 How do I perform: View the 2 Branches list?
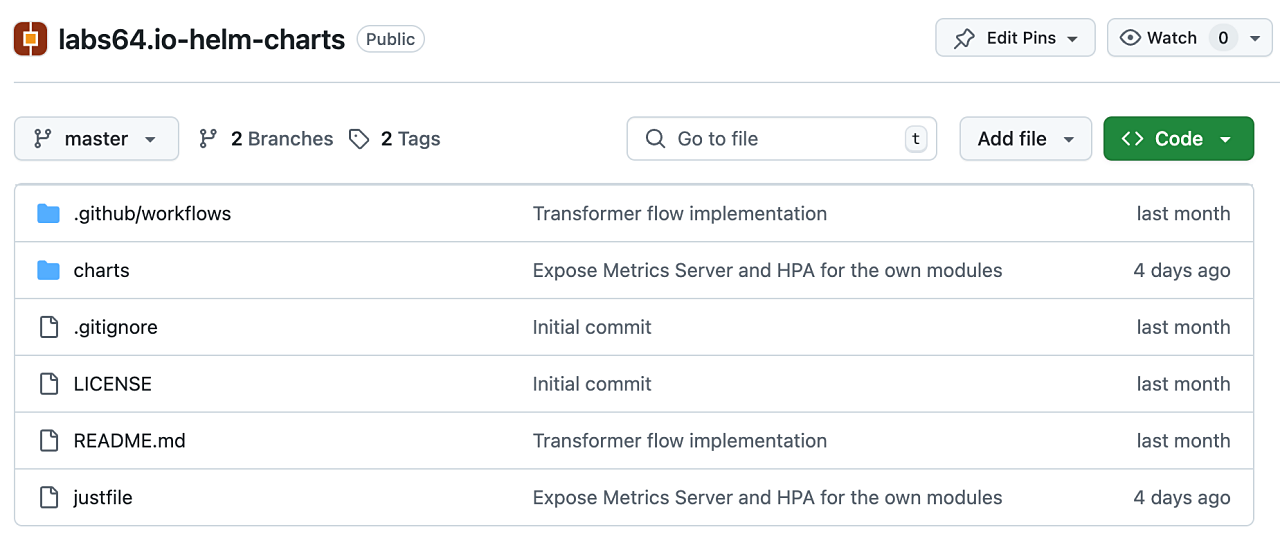(266, 139)
